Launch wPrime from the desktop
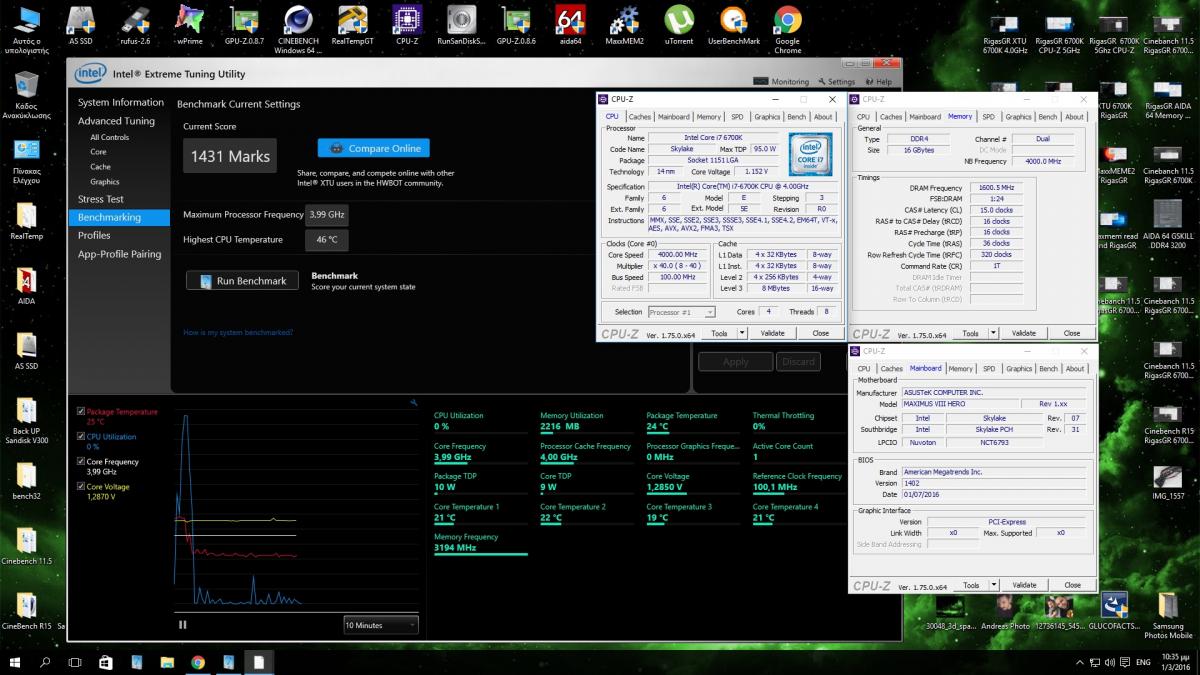The image size is (1200, 675). click(x=189, y=24)
